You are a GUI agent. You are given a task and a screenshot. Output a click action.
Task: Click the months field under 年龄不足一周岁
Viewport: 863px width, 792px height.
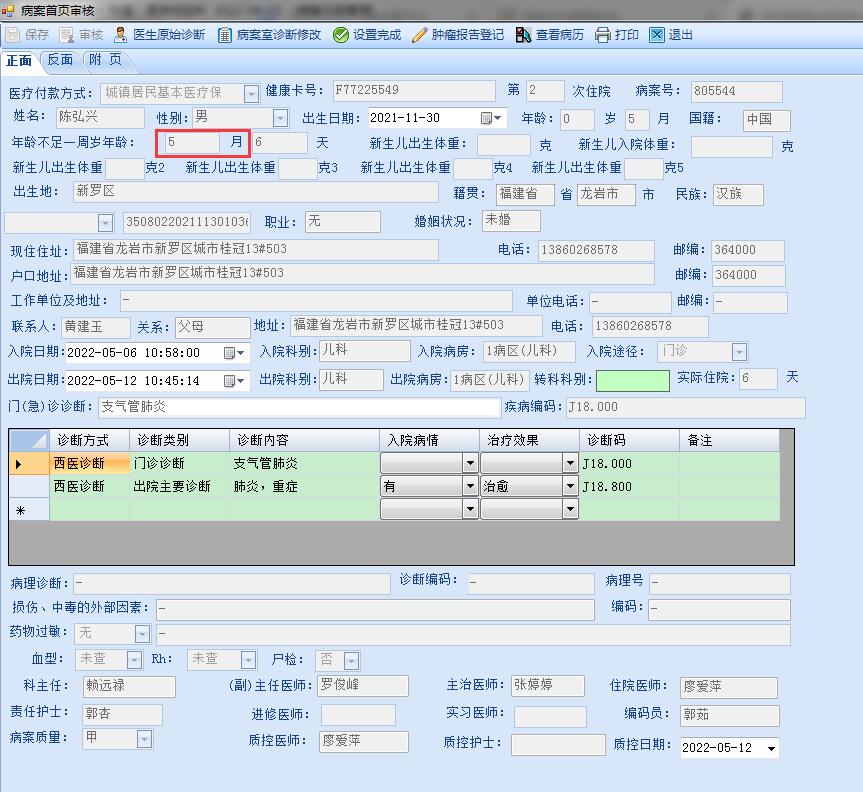click(193, 143)
